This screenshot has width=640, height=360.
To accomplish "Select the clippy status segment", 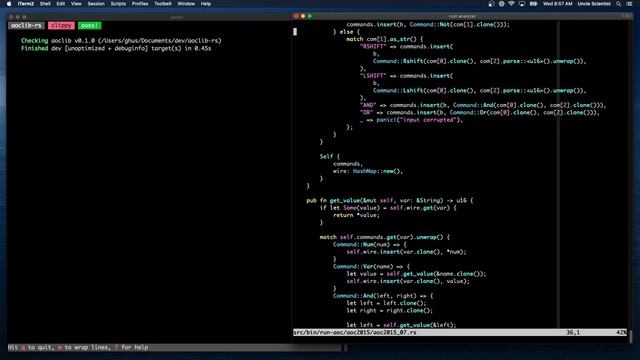I will tap(61, 25).
